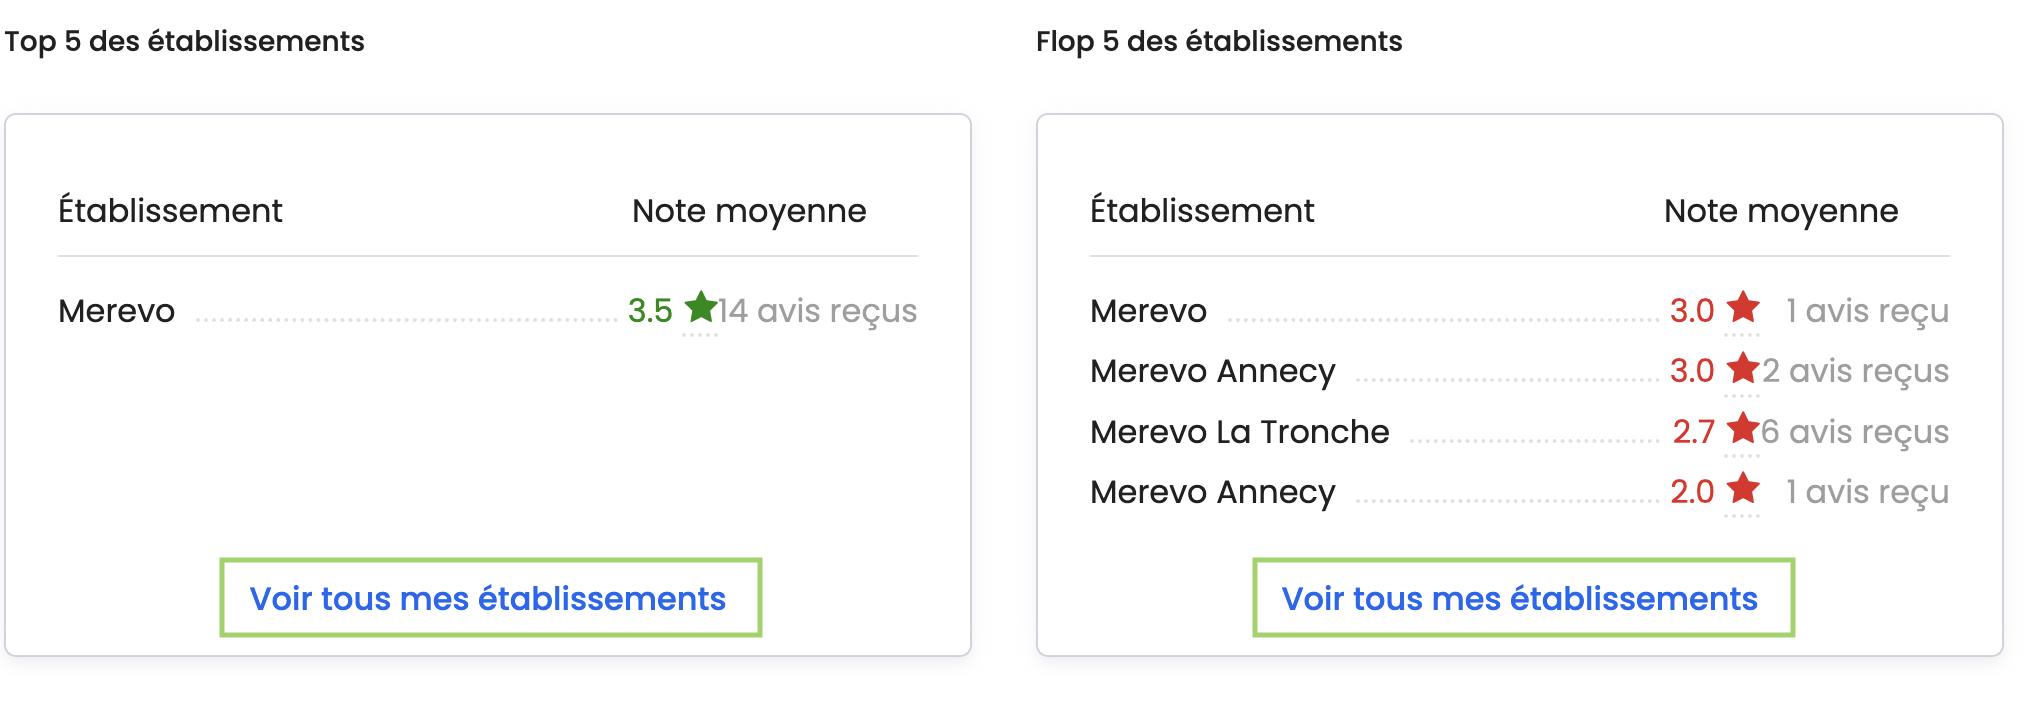The width and height of the screenshot is (2024, 708).
Task: Click '14 avis reçus' review count
Action: [817, 311]
